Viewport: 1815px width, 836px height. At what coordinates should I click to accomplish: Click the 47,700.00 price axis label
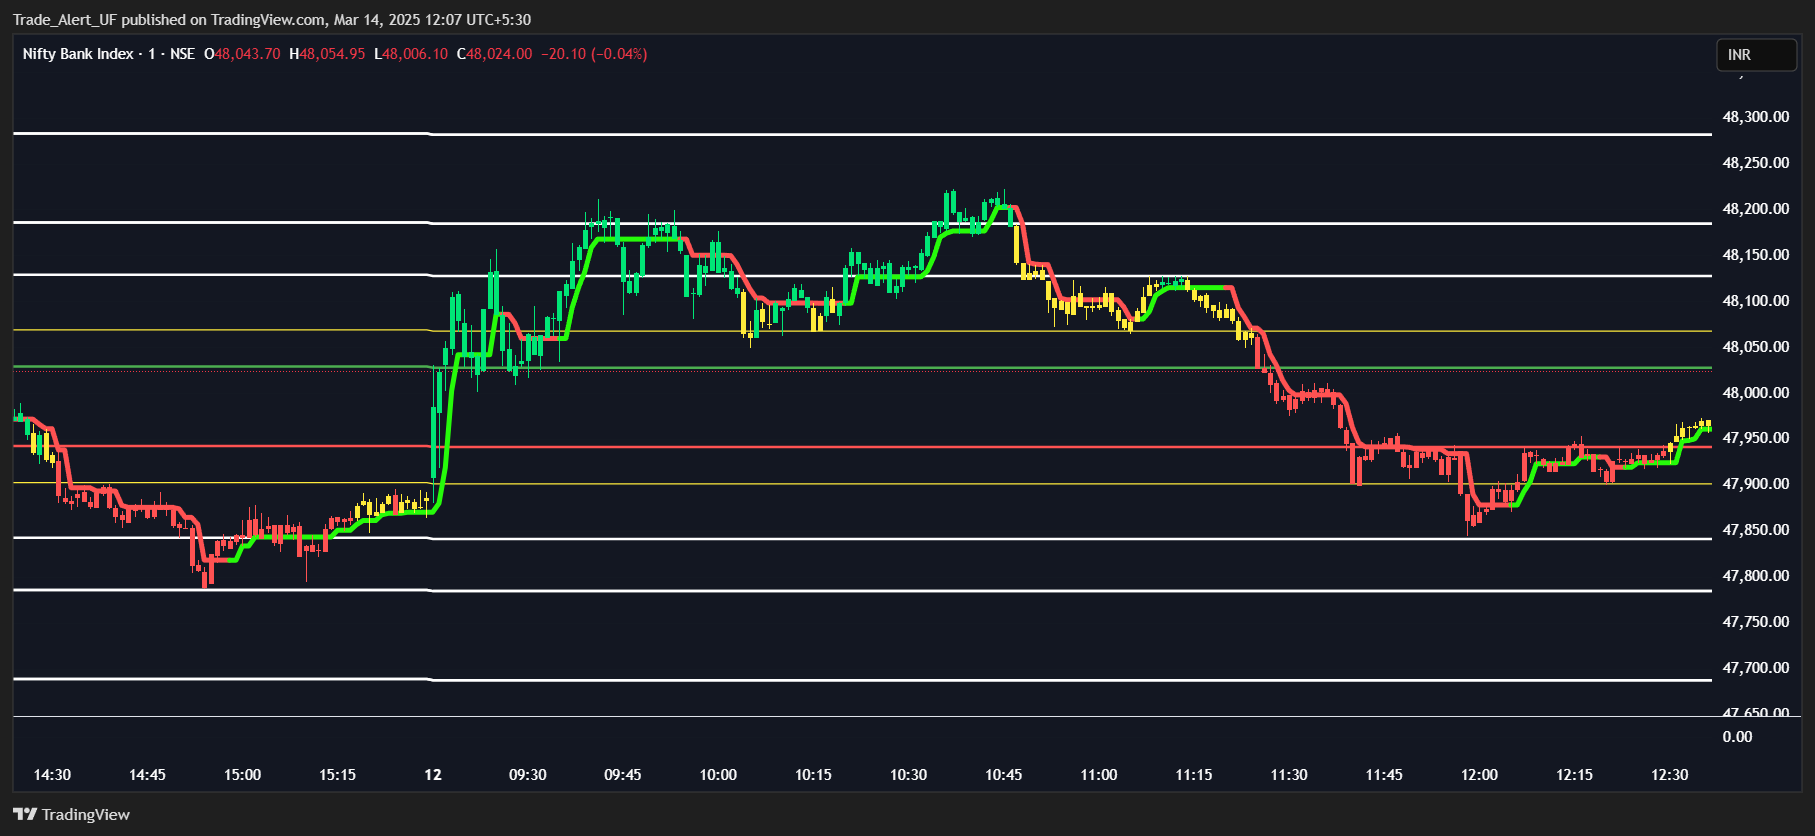(x=1755, y=668)
